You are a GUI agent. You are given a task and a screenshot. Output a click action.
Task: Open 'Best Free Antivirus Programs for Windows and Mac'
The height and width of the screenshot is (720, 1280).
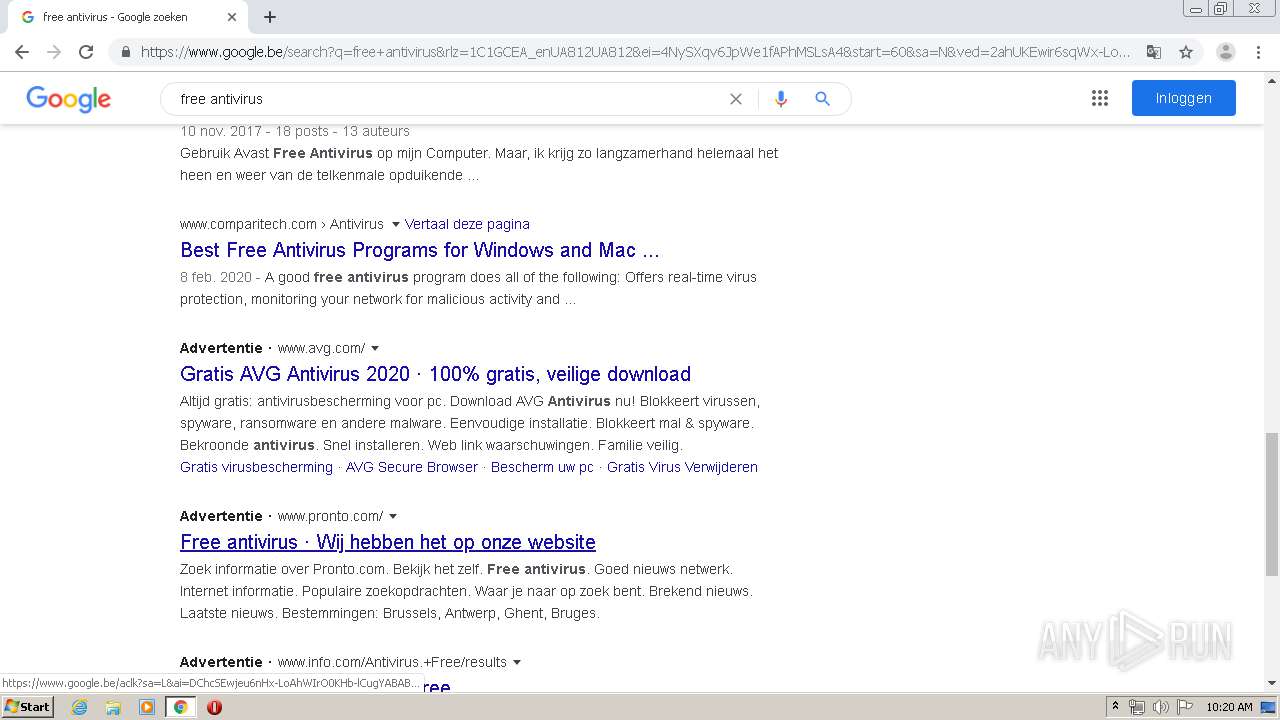click(420, 250)
